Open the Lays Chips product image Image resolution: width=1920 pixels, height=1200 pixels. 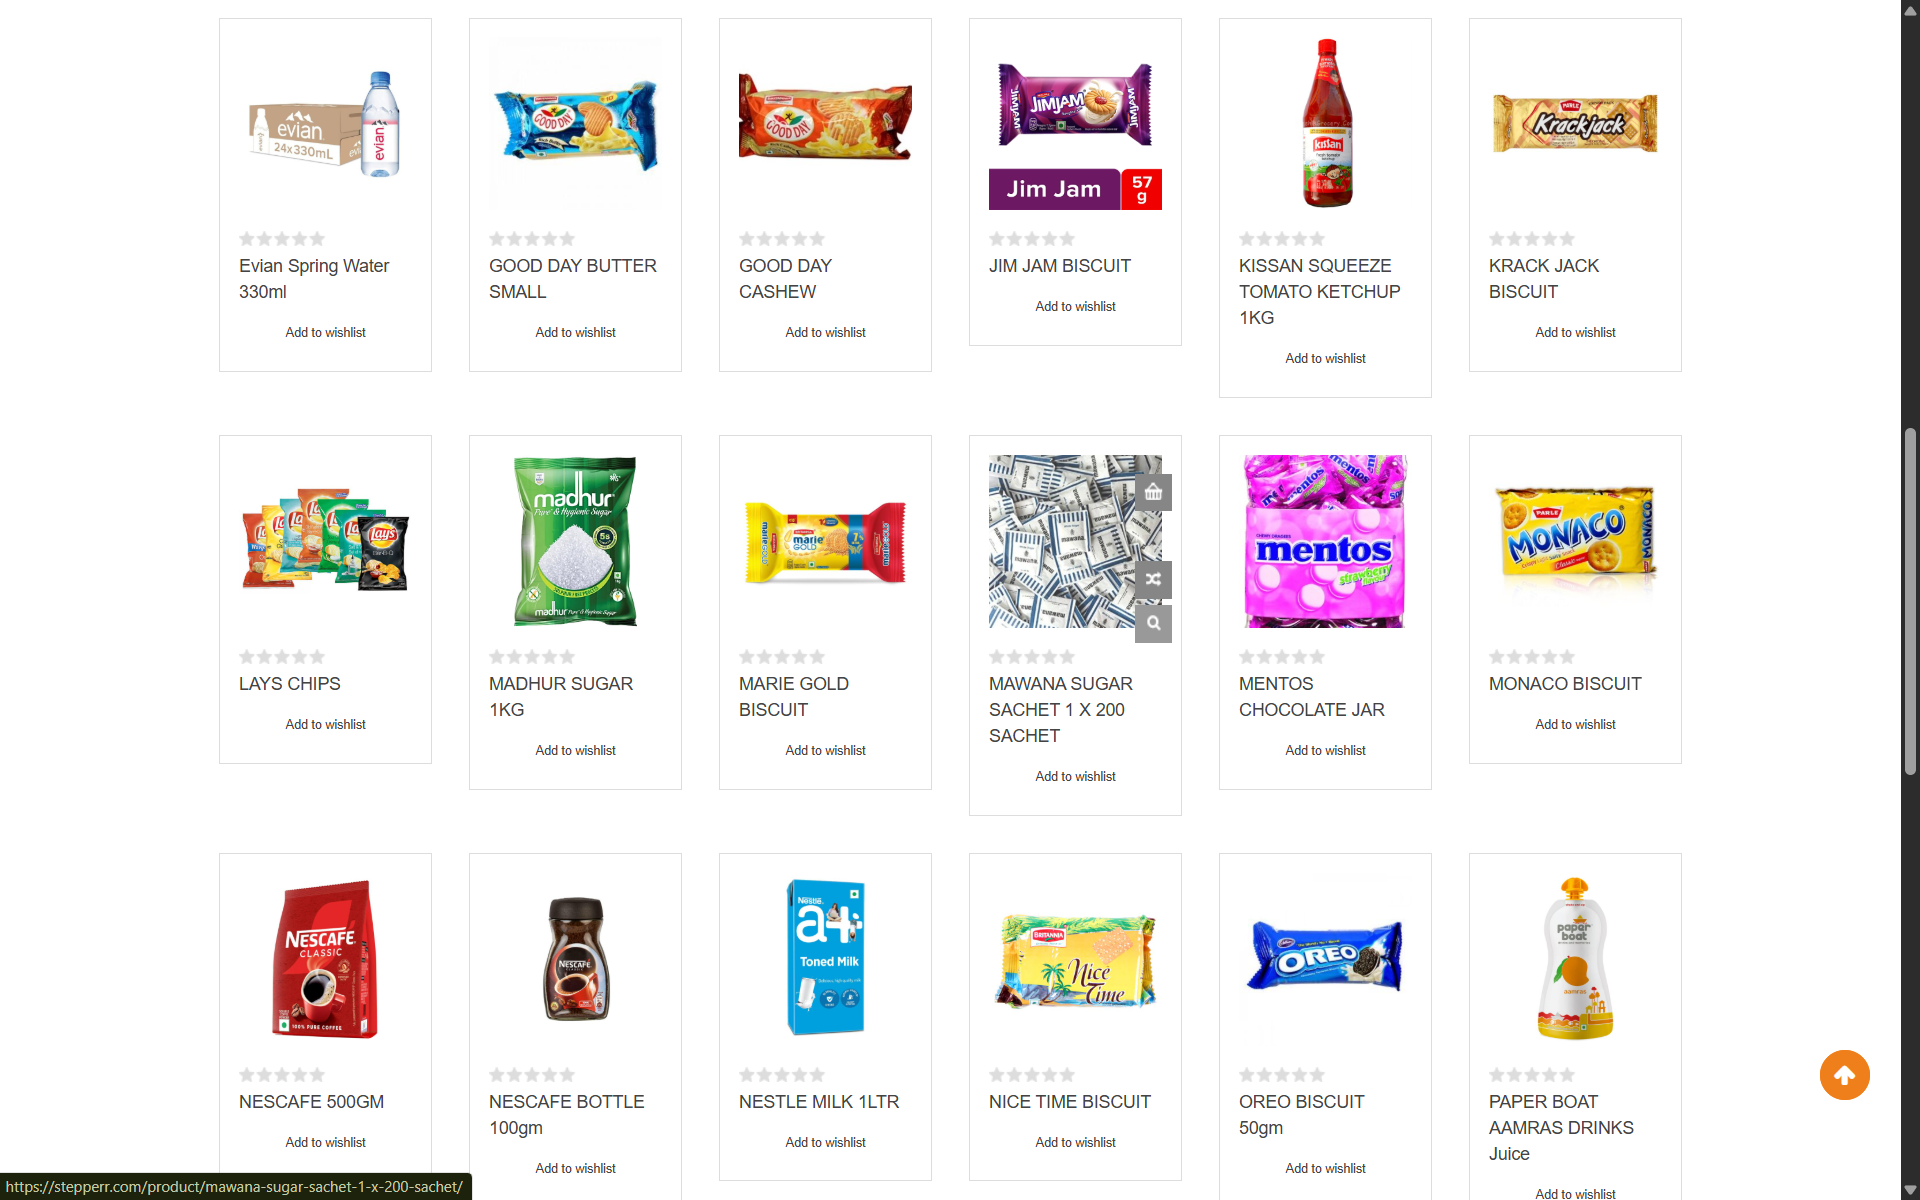325,541
